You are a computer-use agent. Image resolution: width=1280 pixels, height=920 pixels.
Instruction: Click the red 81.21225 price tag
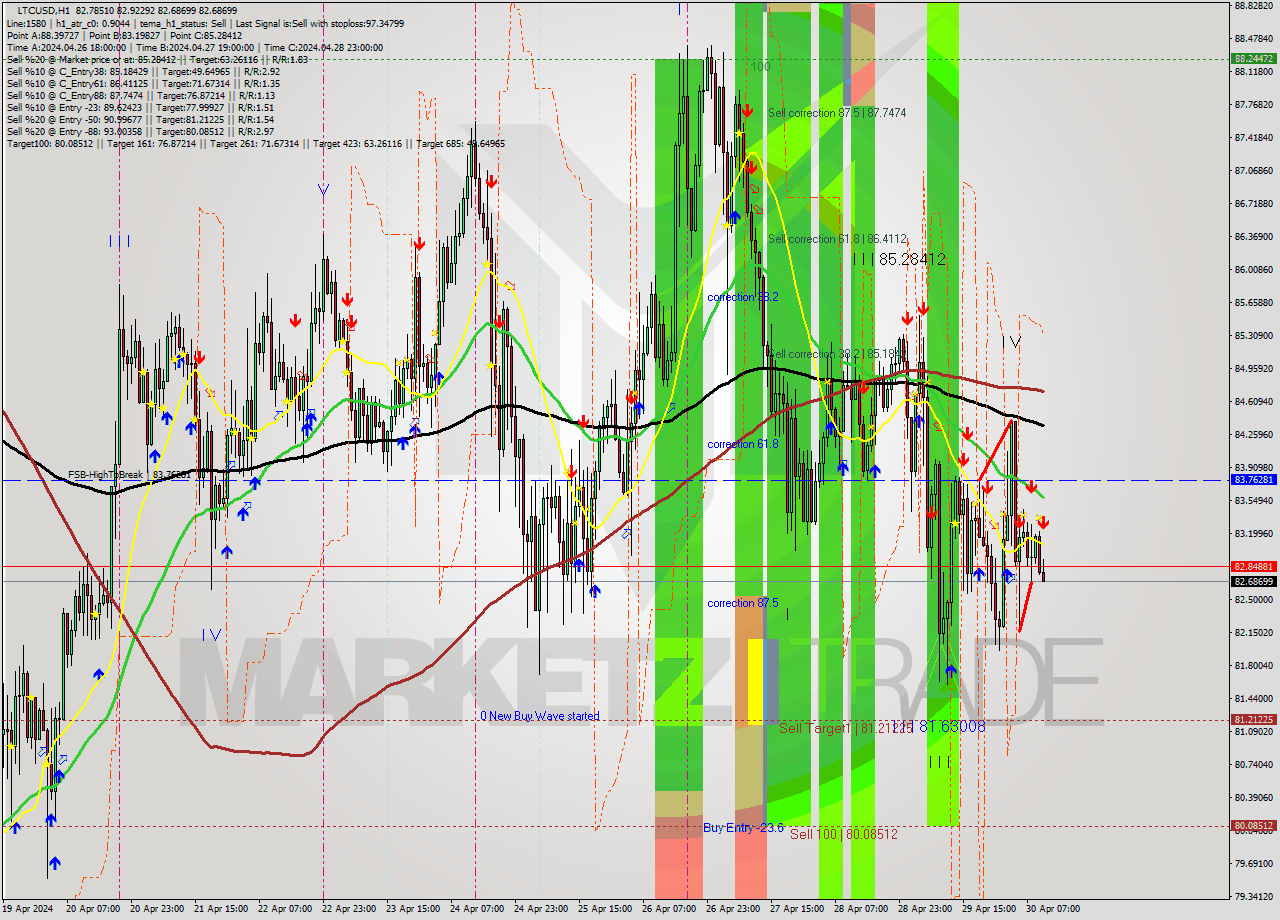coord(1254,719)
